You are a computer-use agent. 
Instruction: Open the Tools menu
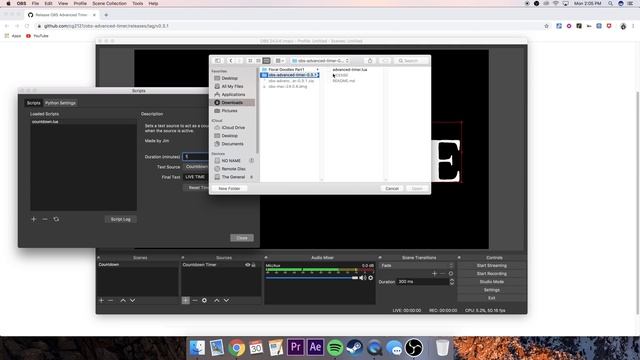[138, 3]
